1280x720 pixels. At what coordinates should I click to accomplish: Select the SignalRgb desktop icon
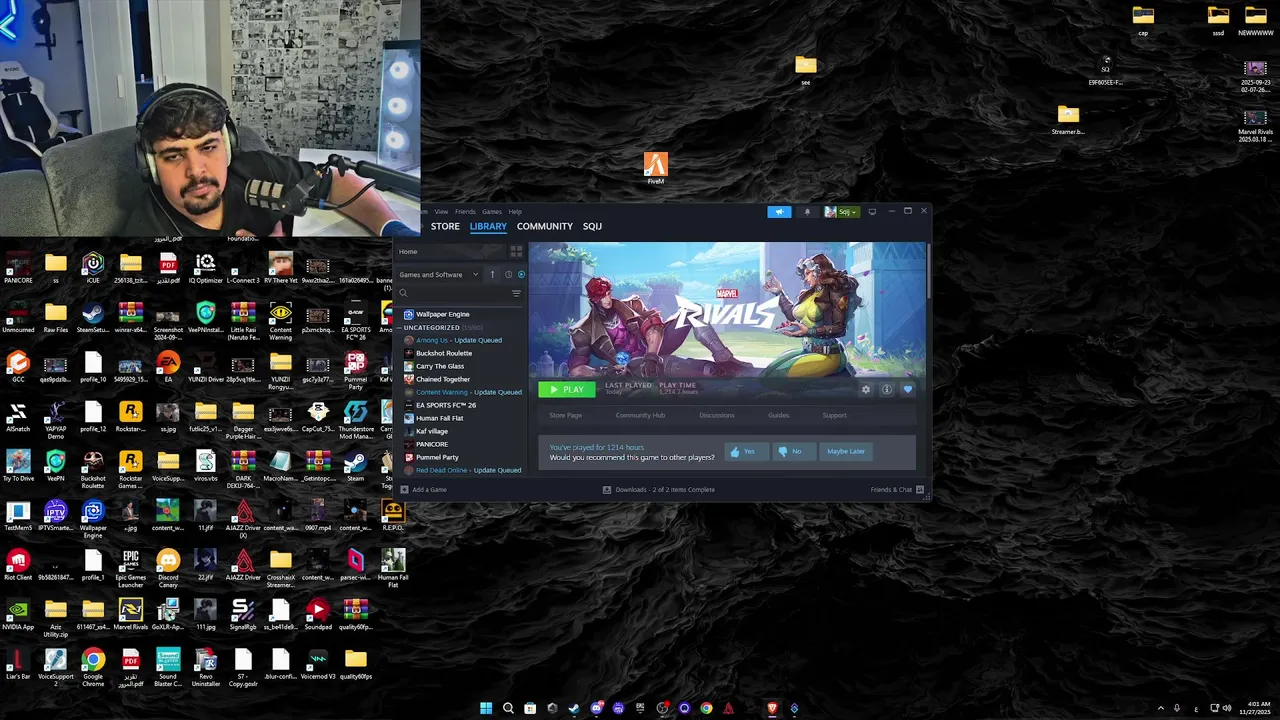pyautogui.click(x=243, y=615)
